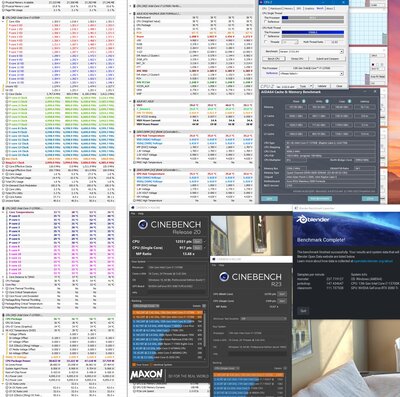Click the AIDA64 Write benchmark info icon
Viewport: 400px width, 397px height.
pyautogui.click(x=327, y=101)
